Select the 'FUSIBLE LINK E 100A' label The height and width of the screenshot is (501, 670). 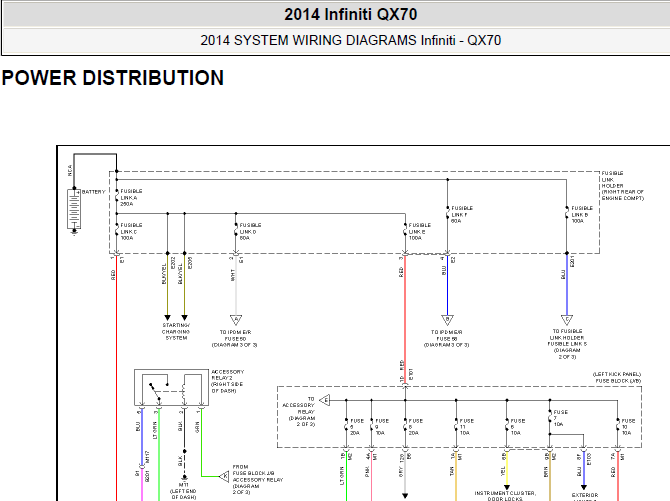[x=420, y=231]
